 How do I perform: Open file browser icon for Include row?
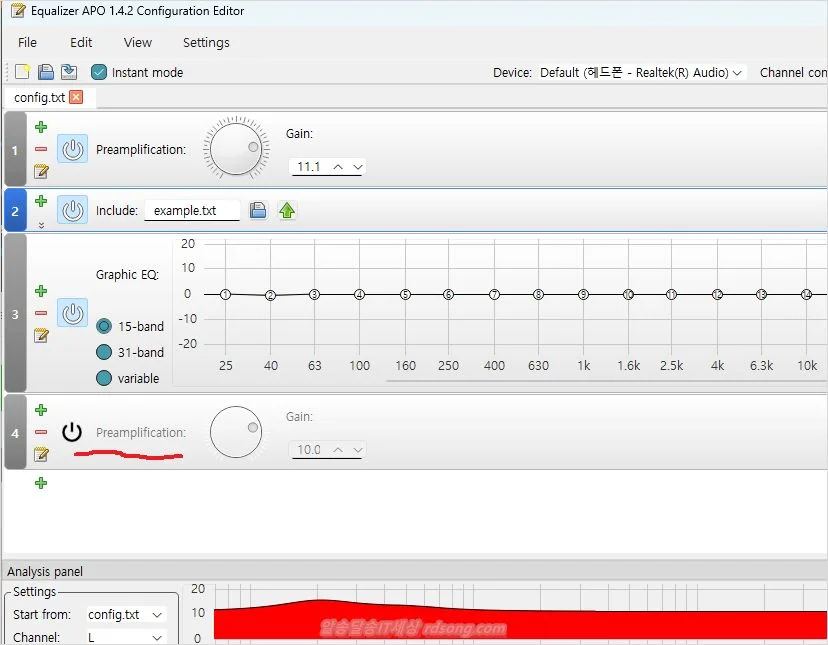click(258, 210)
